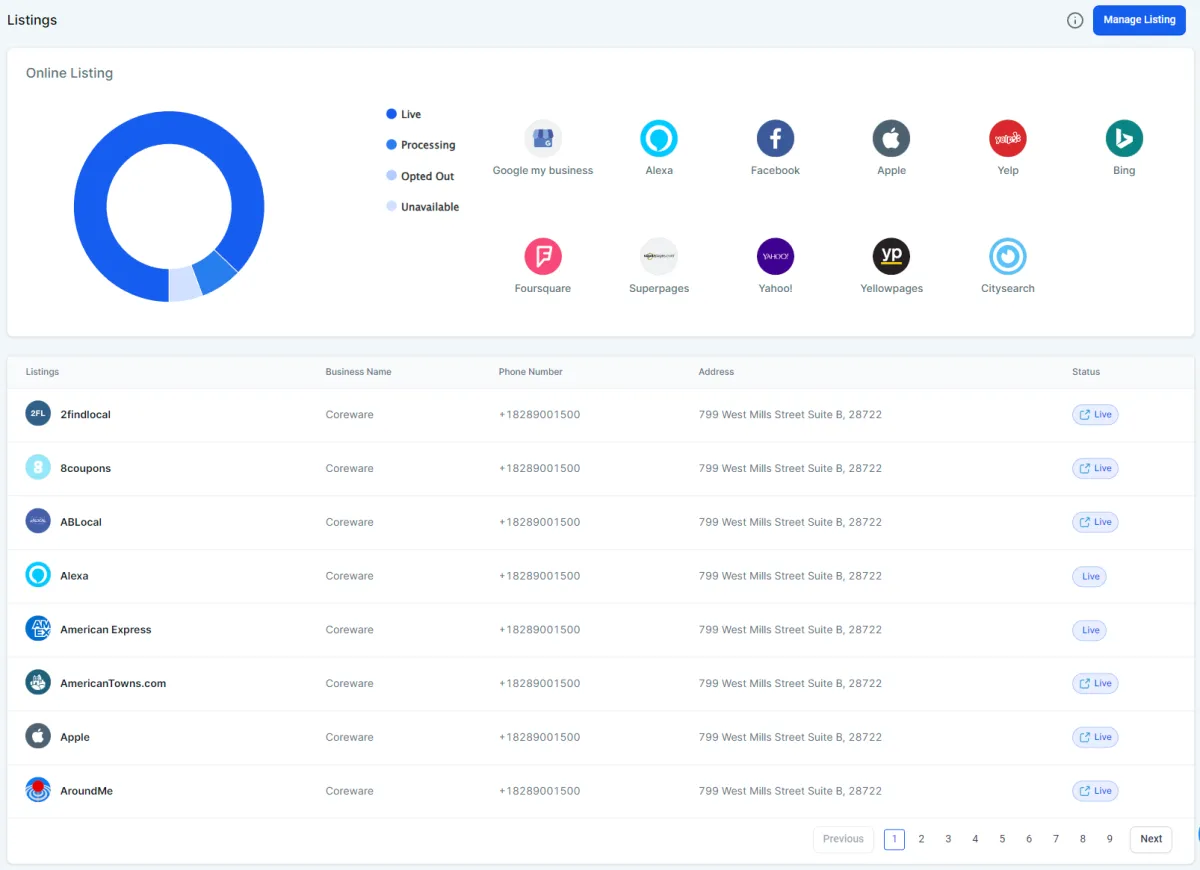The image size is (1200, 870).
Task: Toggle the Opted Out legend item
Action: [420, 176]
